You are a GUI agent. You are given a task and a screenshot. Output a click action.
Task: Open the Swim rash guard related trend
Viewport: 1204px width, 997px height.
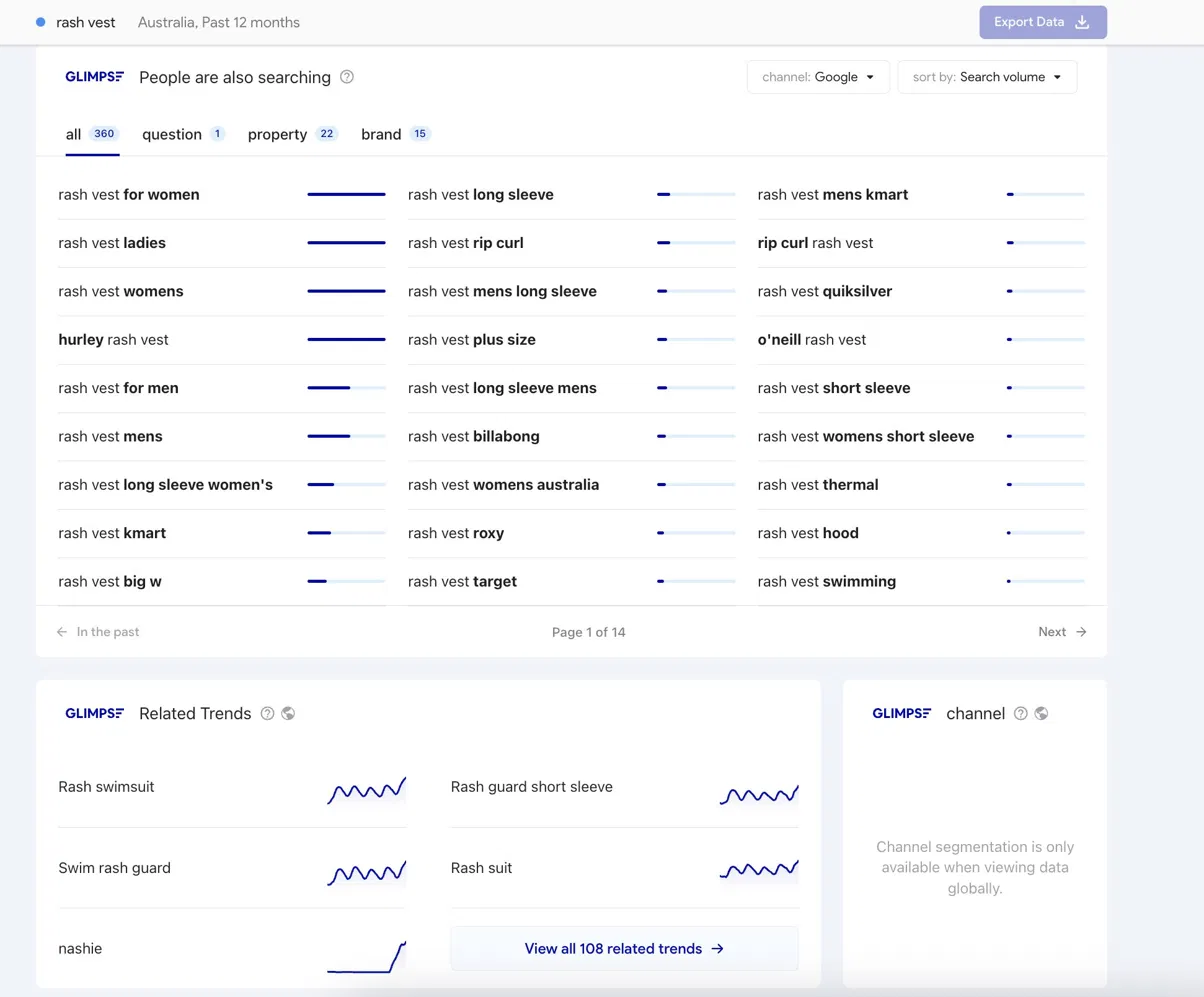[115, 868]
